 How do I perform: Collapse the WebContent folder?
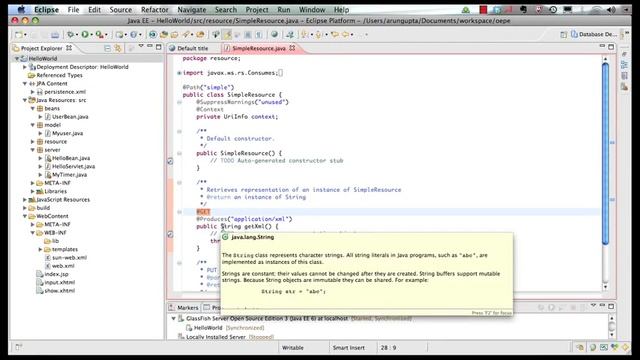coord(24,216)
